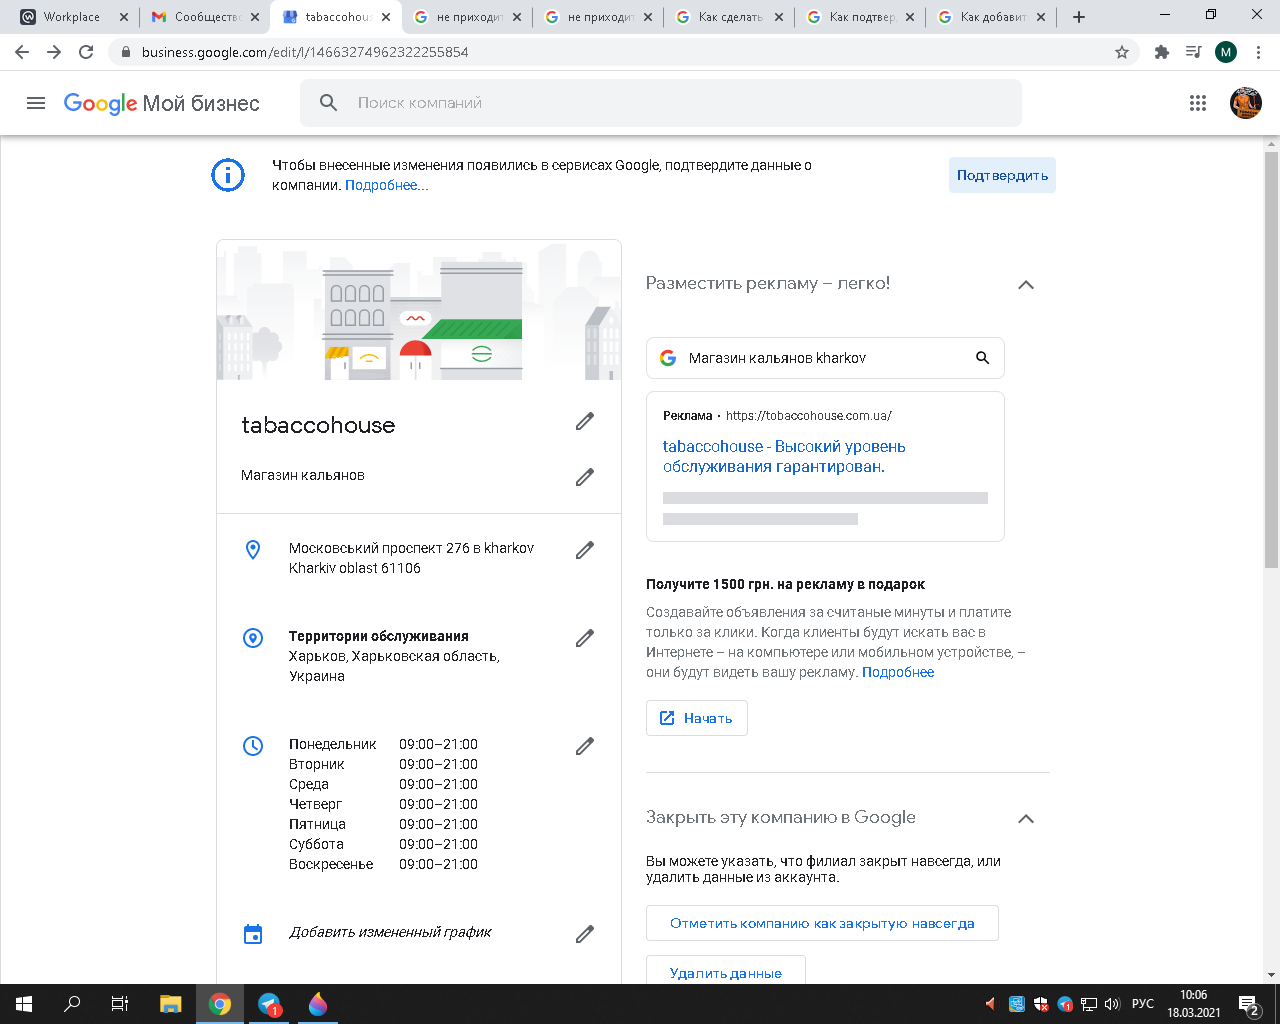Click the Начать button
The image size is (1280, 1024).
[x=697, y=718]
